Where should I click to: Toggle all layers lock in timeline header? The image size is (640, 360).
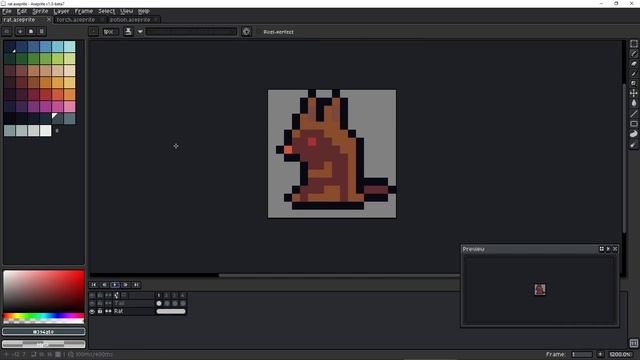[x=100, y=295]
